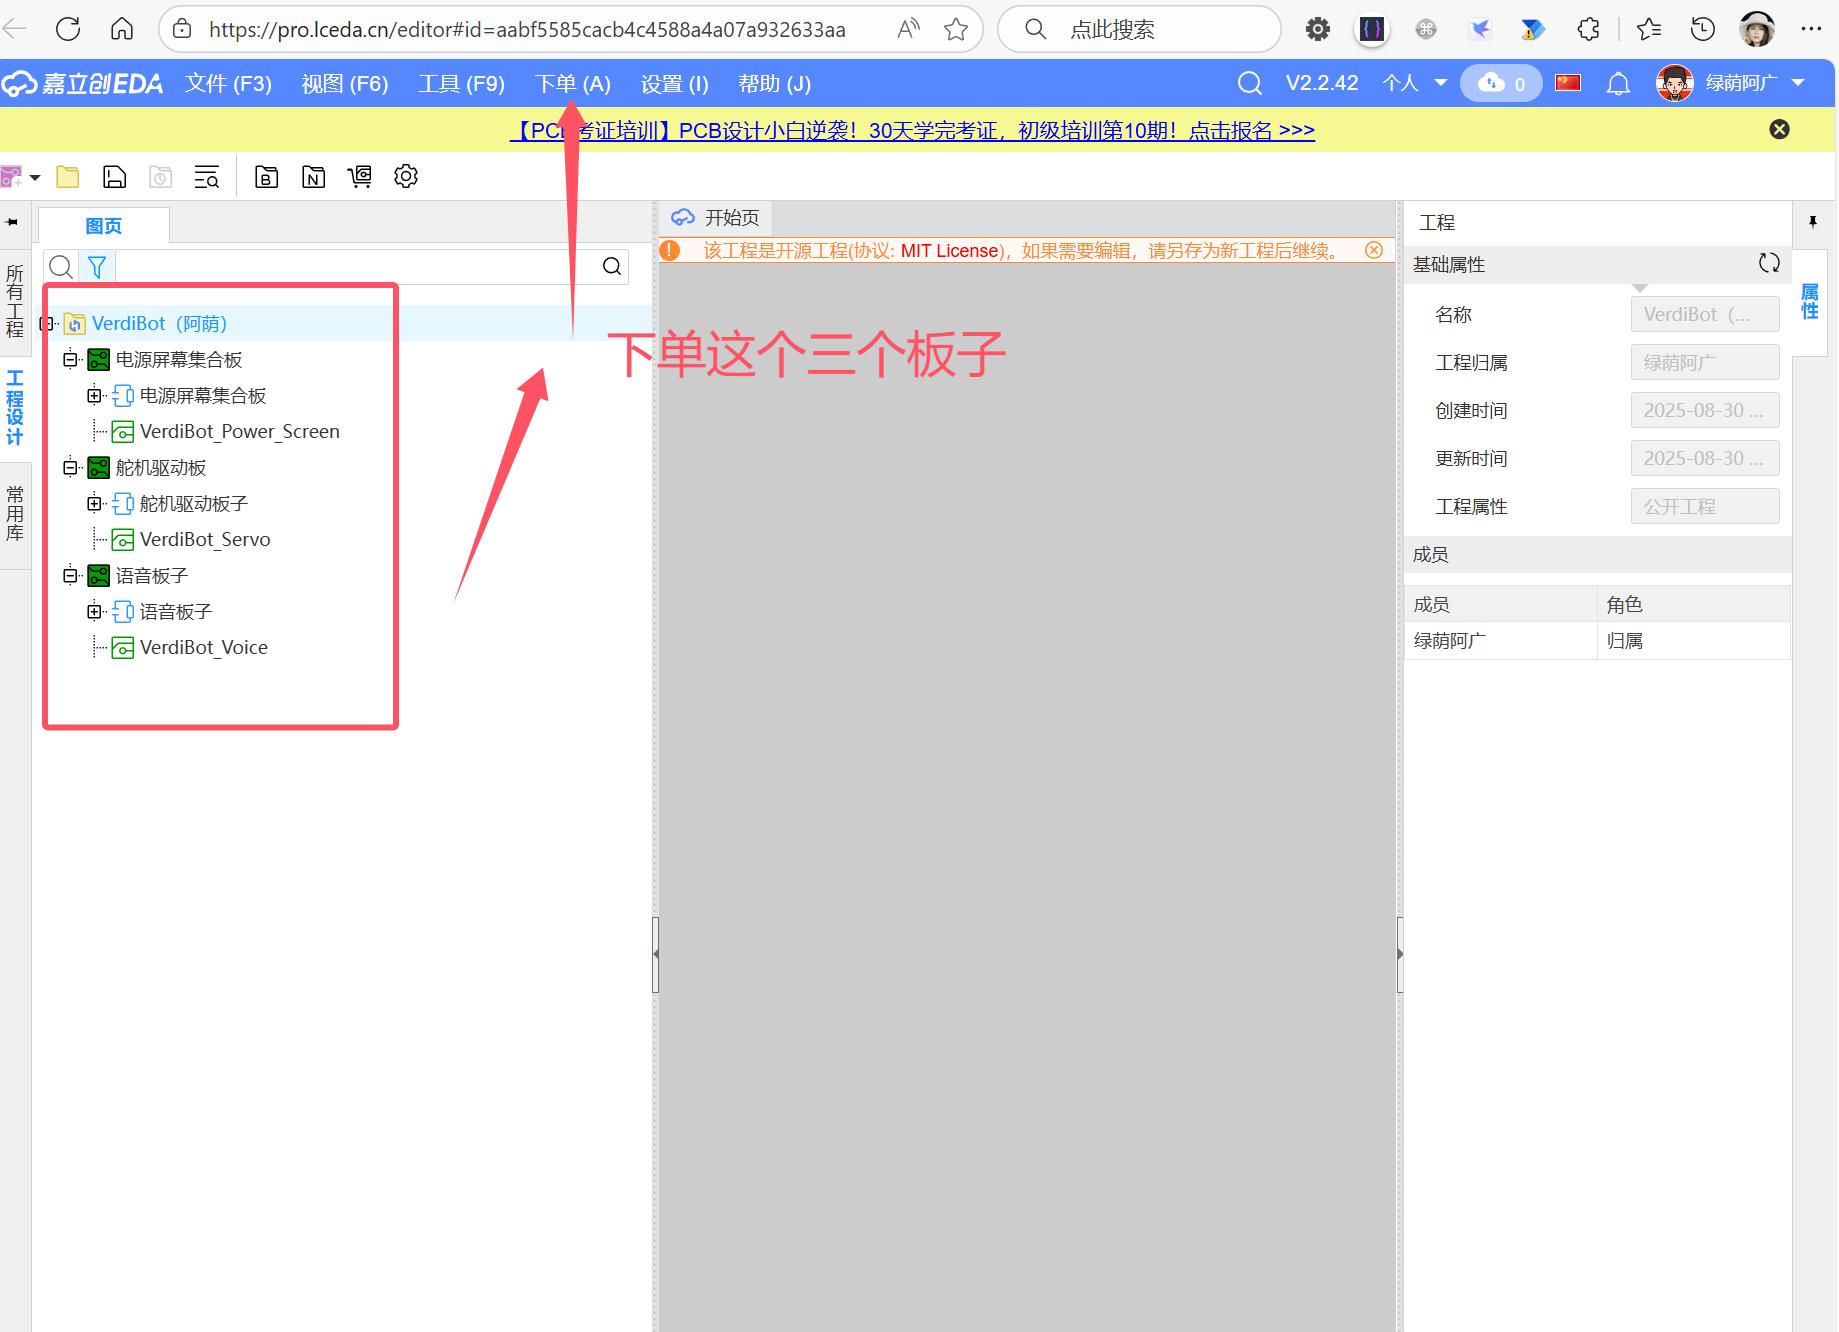The image size is (1839, 1332).
Task: Open the 个人 workspace dropdown
Action: [1414, 84]
